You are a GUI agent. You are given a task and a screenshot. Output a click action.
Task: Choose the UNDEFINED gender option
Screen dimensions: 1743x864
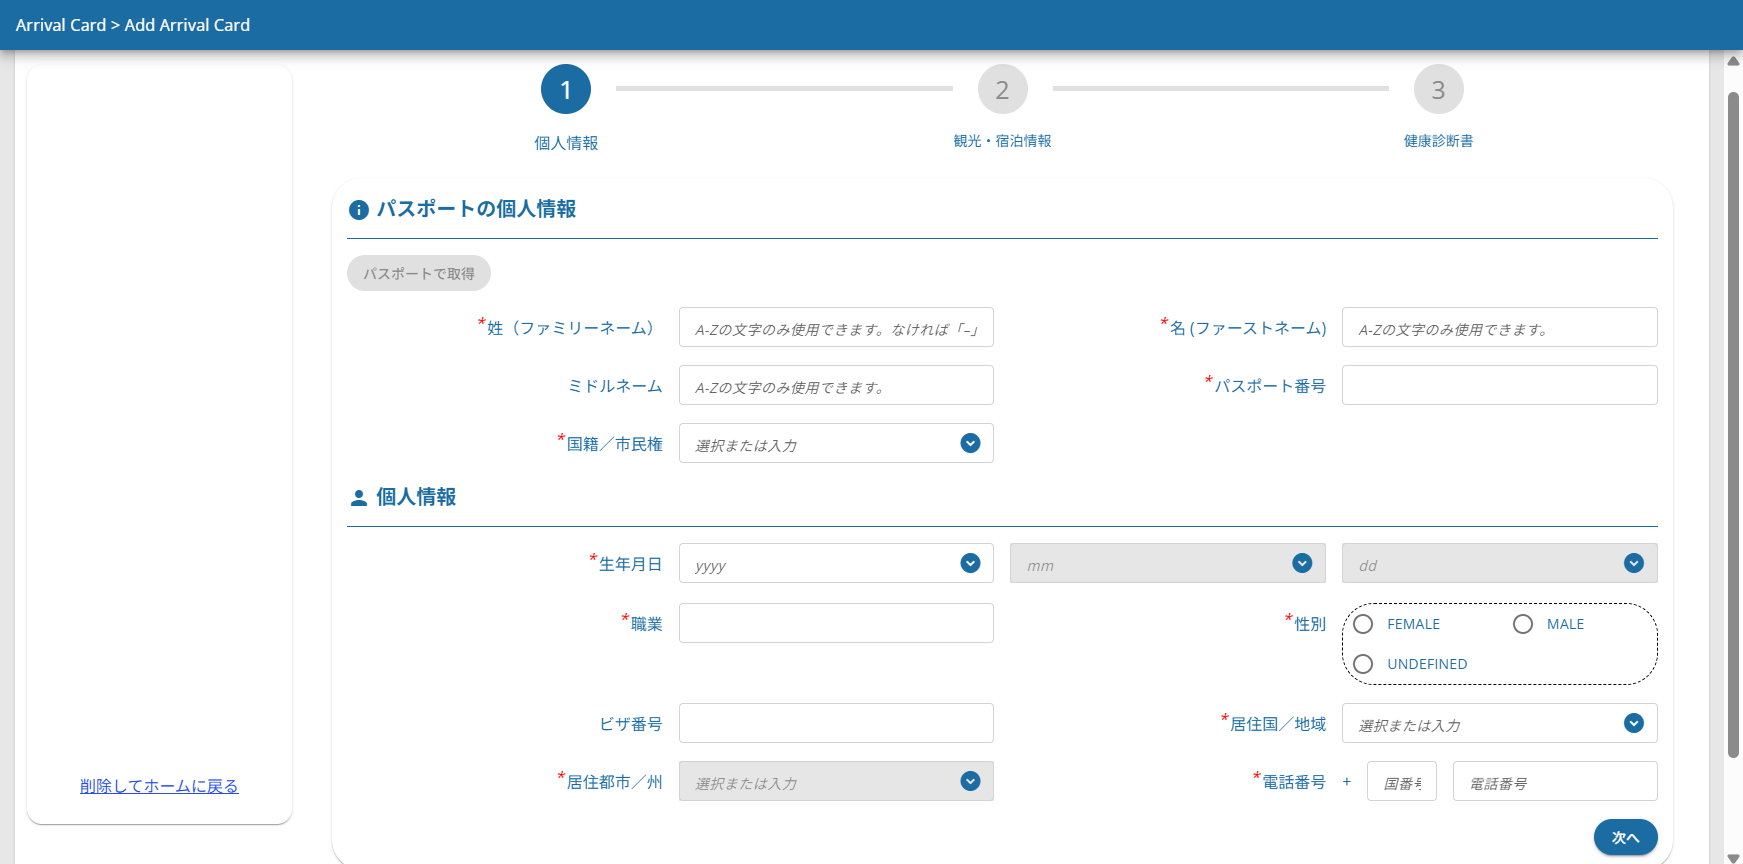(1363, 664)
